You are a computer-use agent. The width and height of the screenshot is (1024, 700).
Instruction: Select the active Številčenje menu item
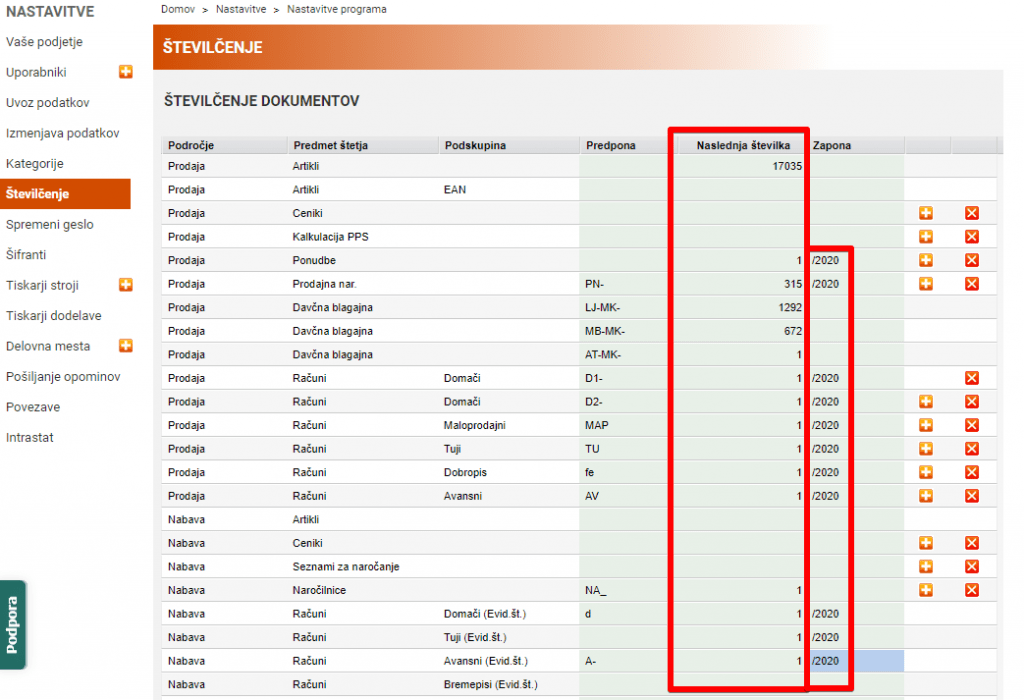(65, 194)
